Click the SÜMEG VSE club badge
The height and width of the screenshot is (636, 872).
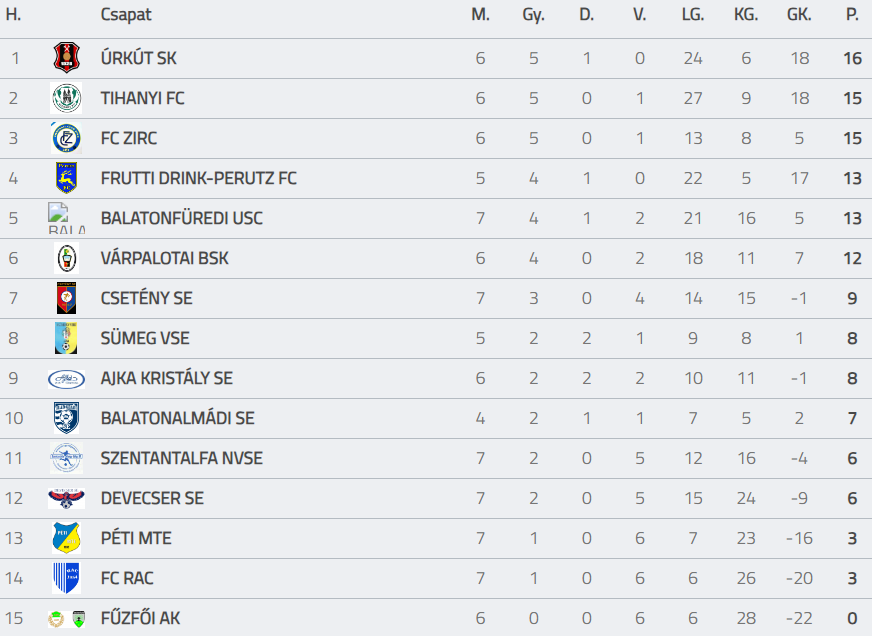pos(66,338)
